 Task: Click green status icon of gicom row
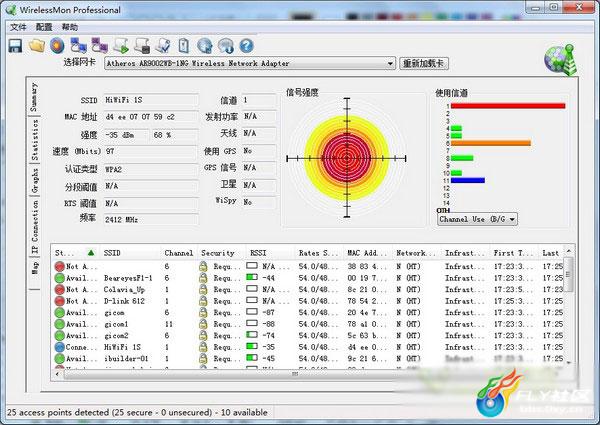tap(59, 313)
